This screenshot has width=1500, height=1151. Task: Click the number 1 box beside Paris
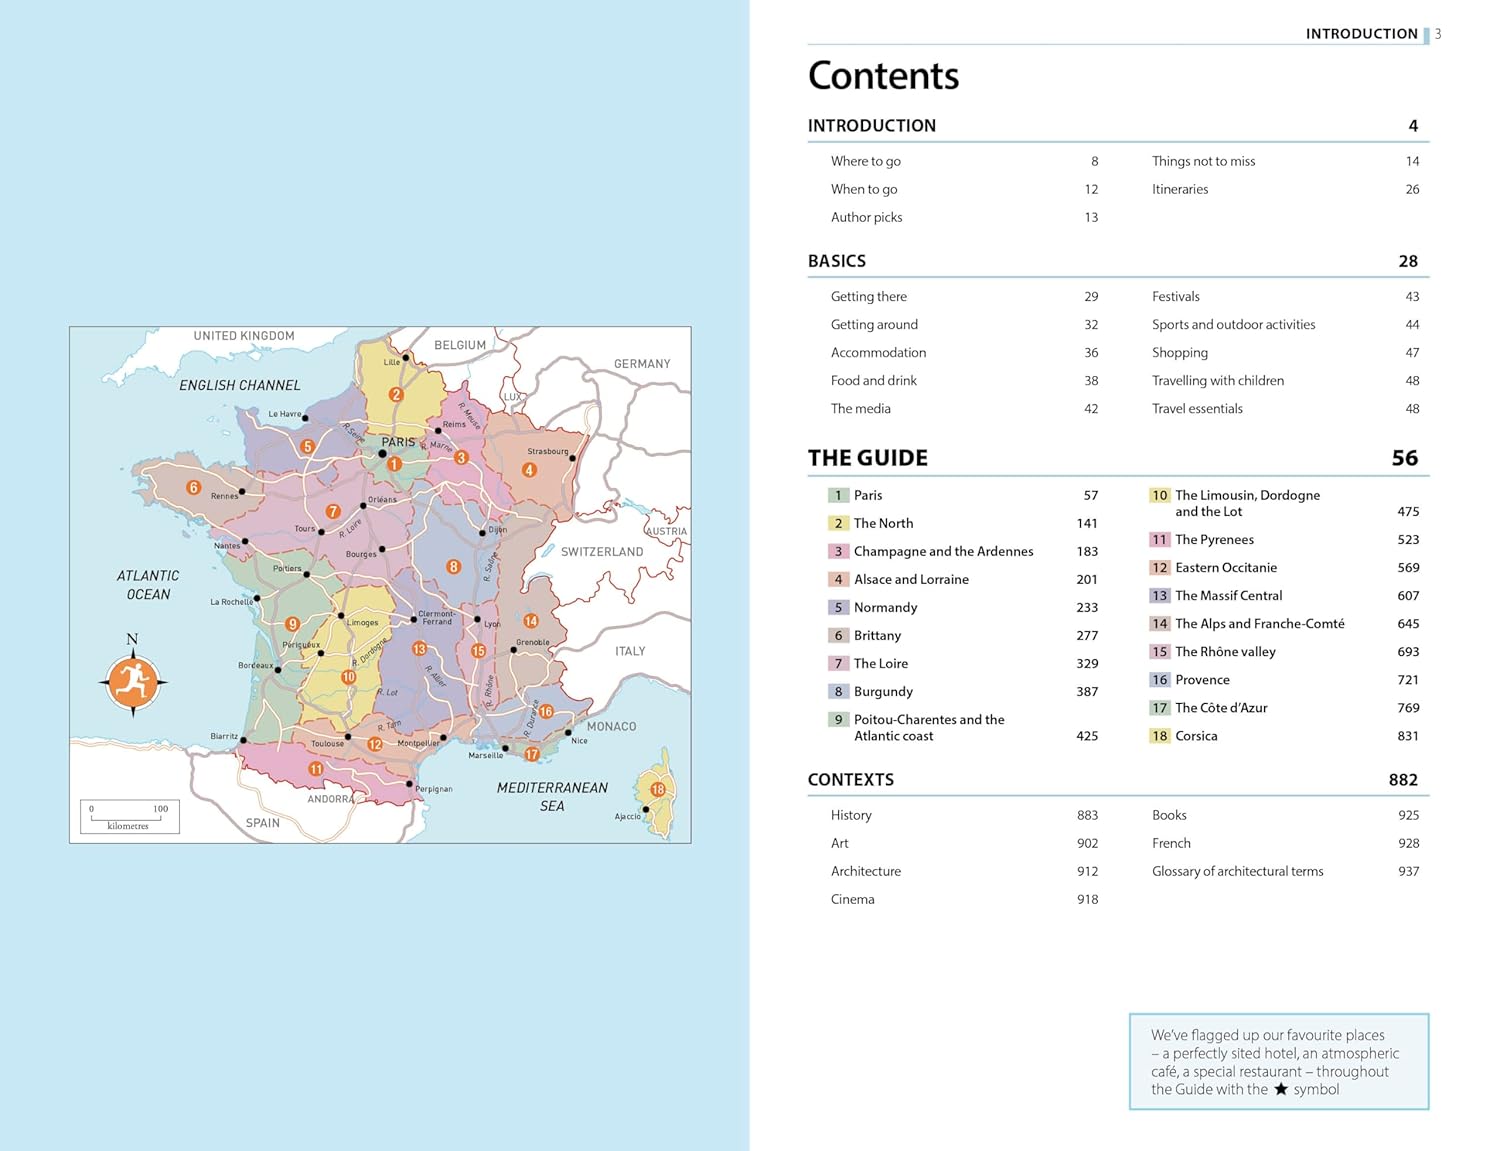click(x=838, y=496)
